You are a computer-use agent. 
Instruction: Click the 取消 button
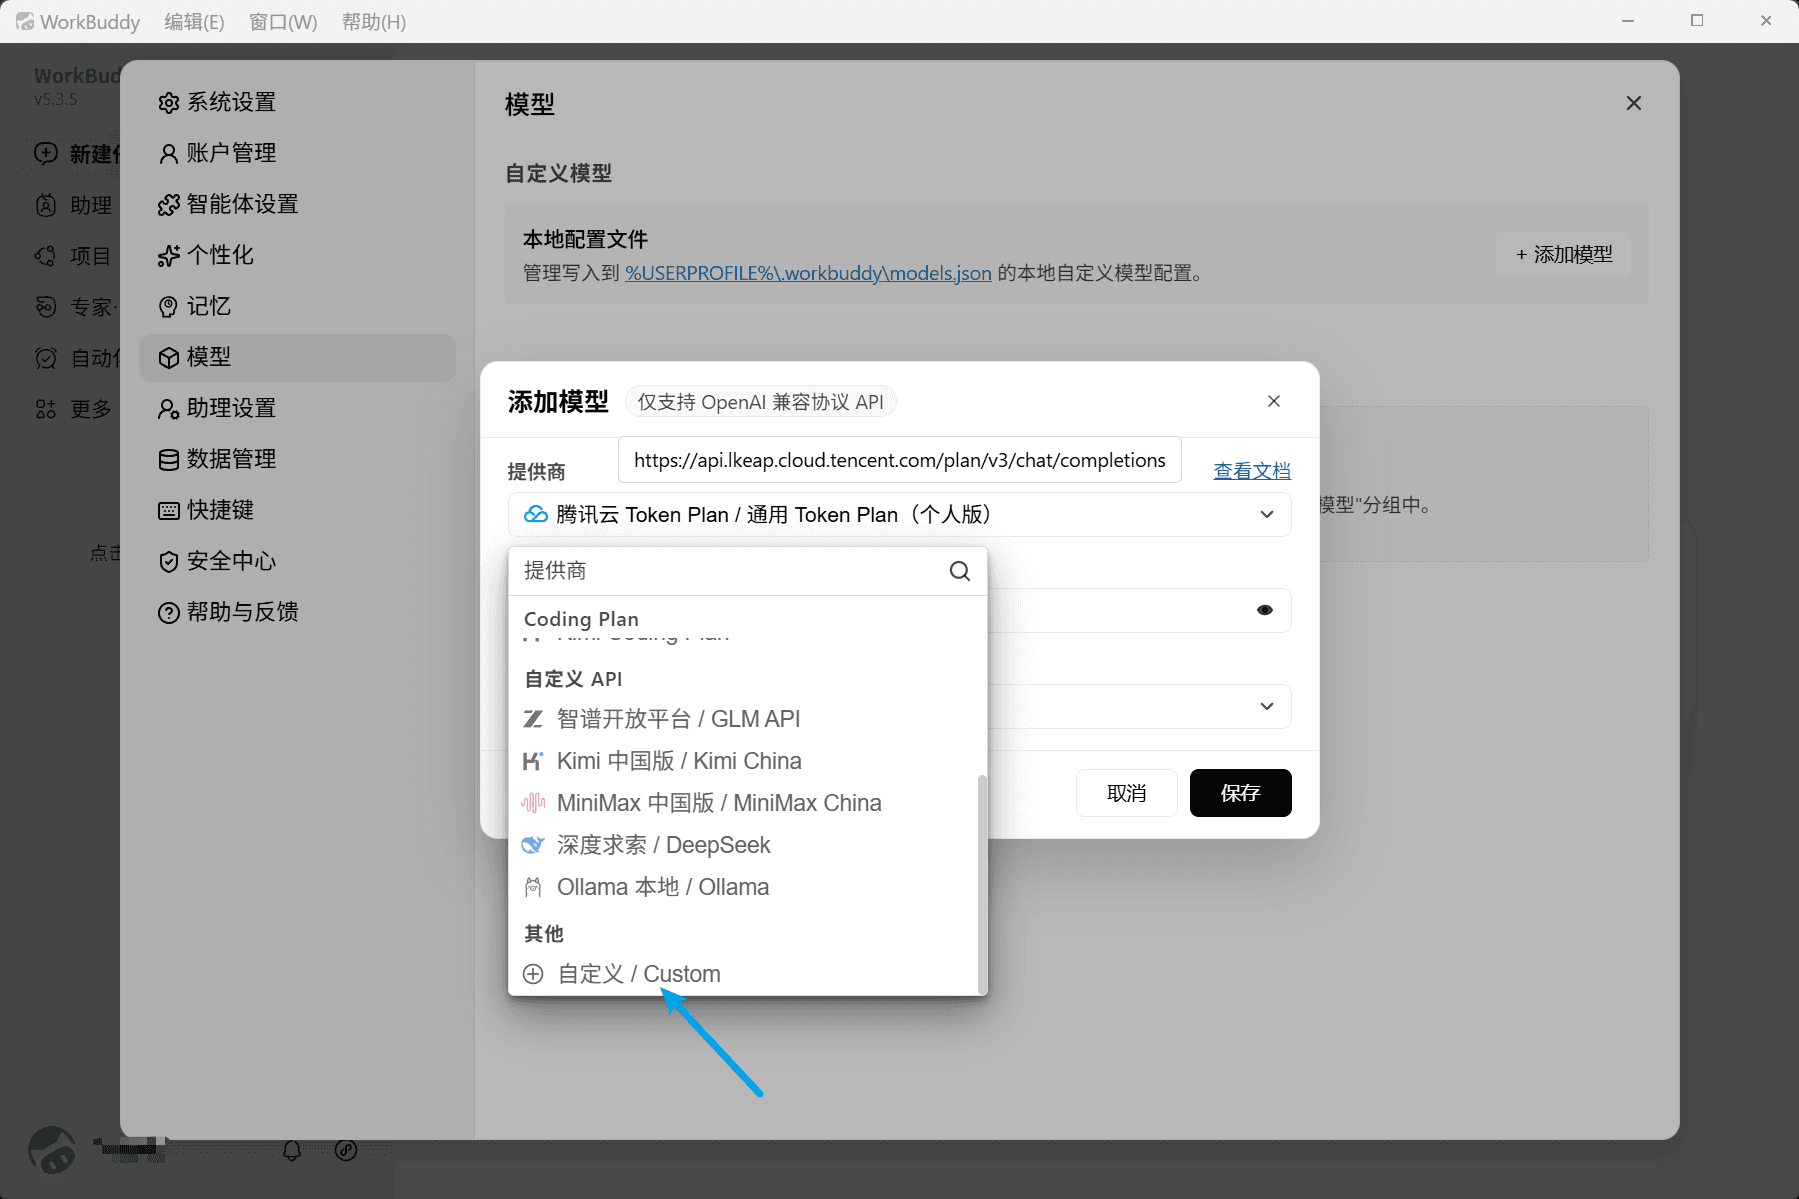pyautogui.click(x=1127, y=793)
